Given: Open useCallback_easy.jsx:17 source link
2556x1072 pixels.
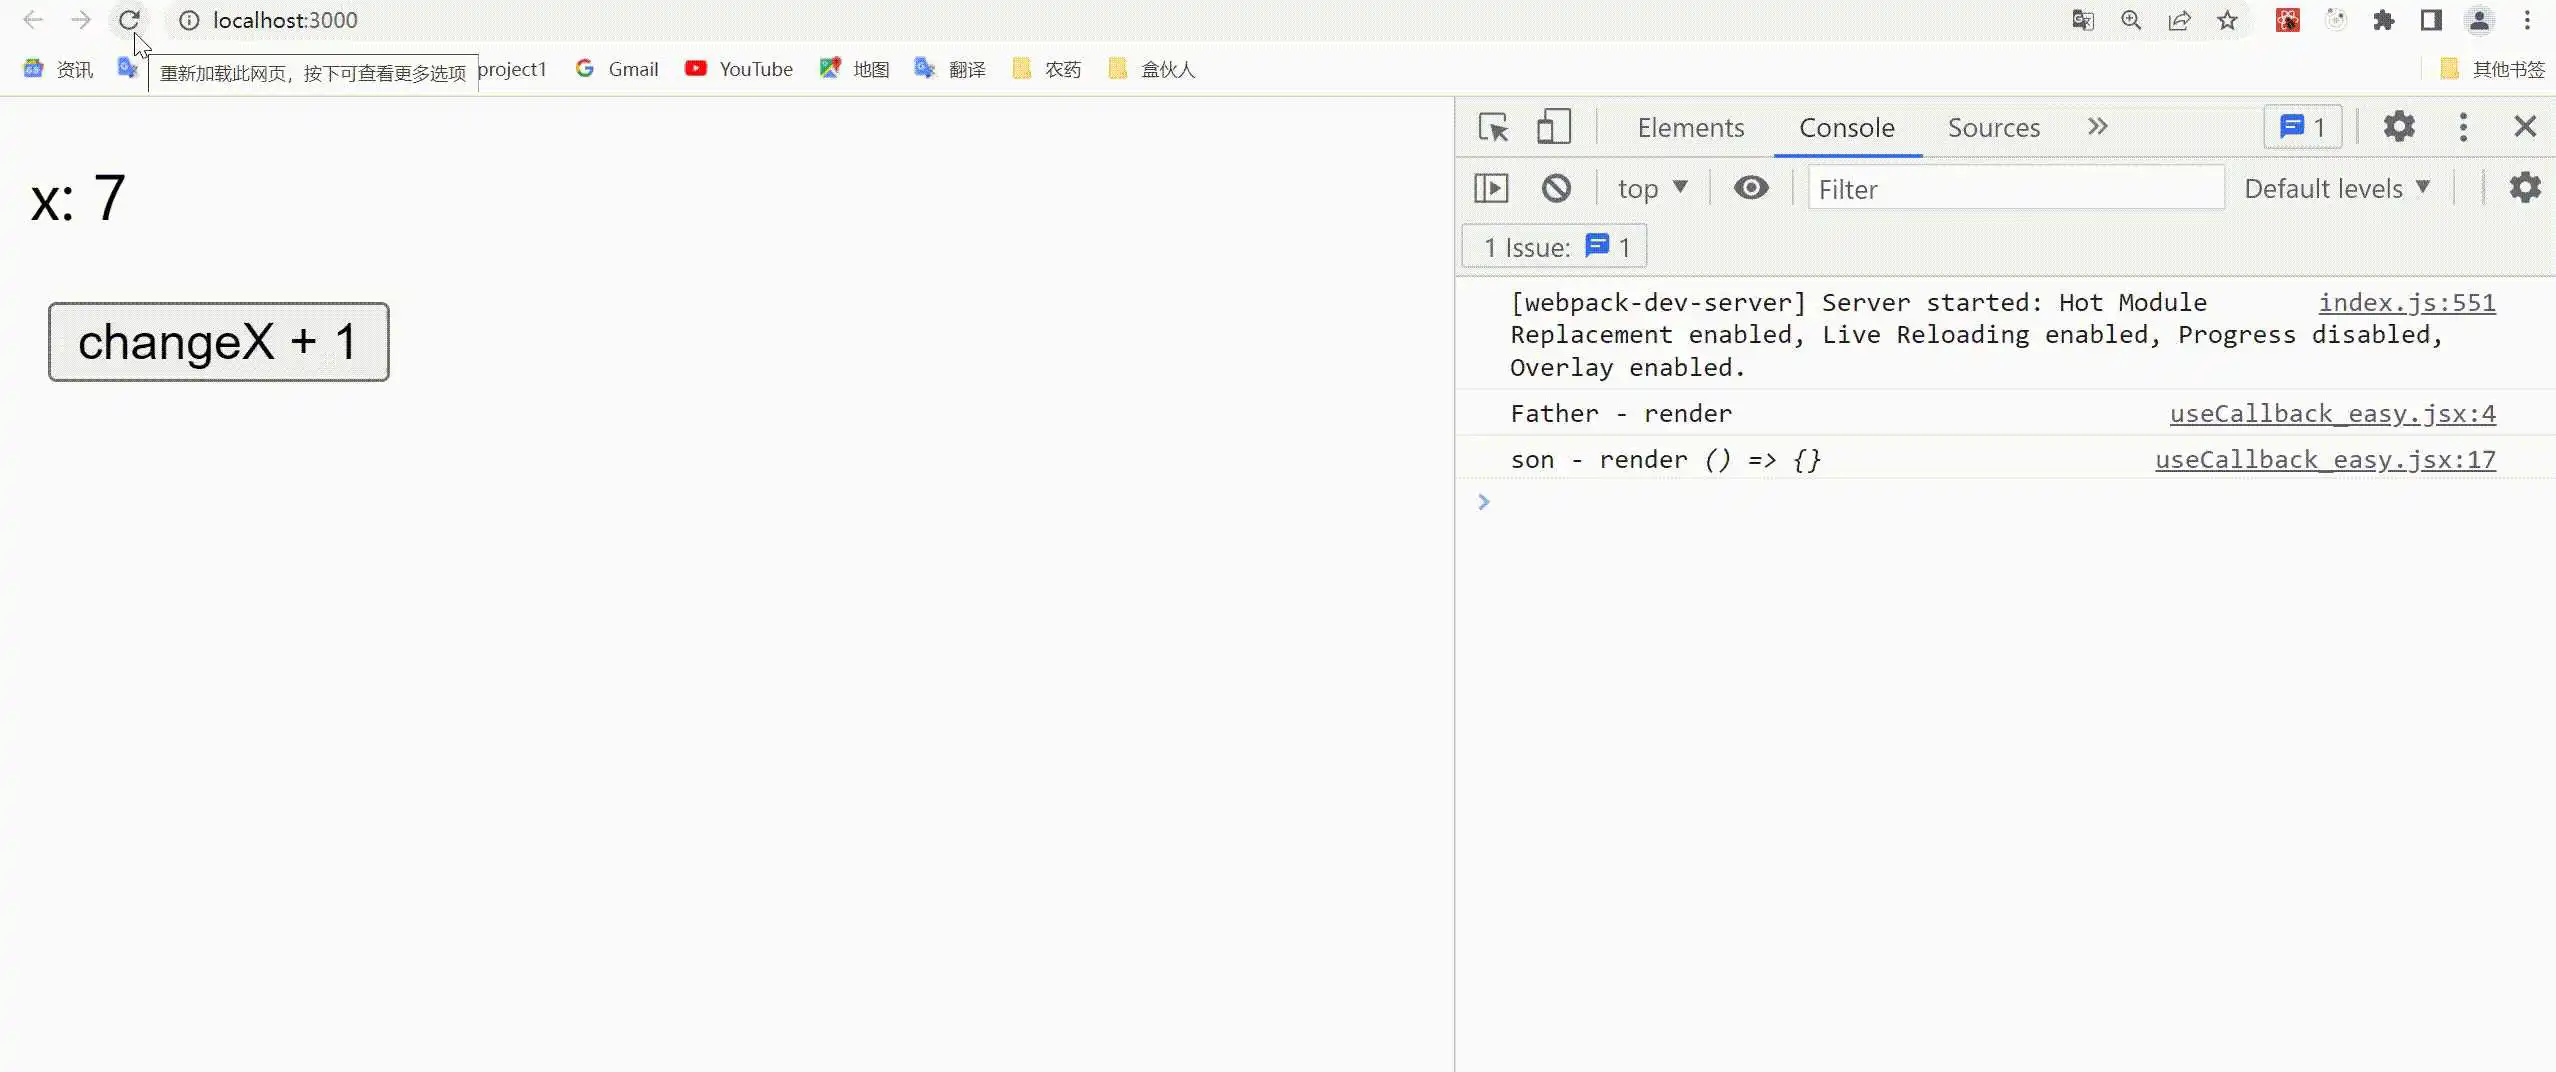Looking at the screenshot, I should 2325,459.
